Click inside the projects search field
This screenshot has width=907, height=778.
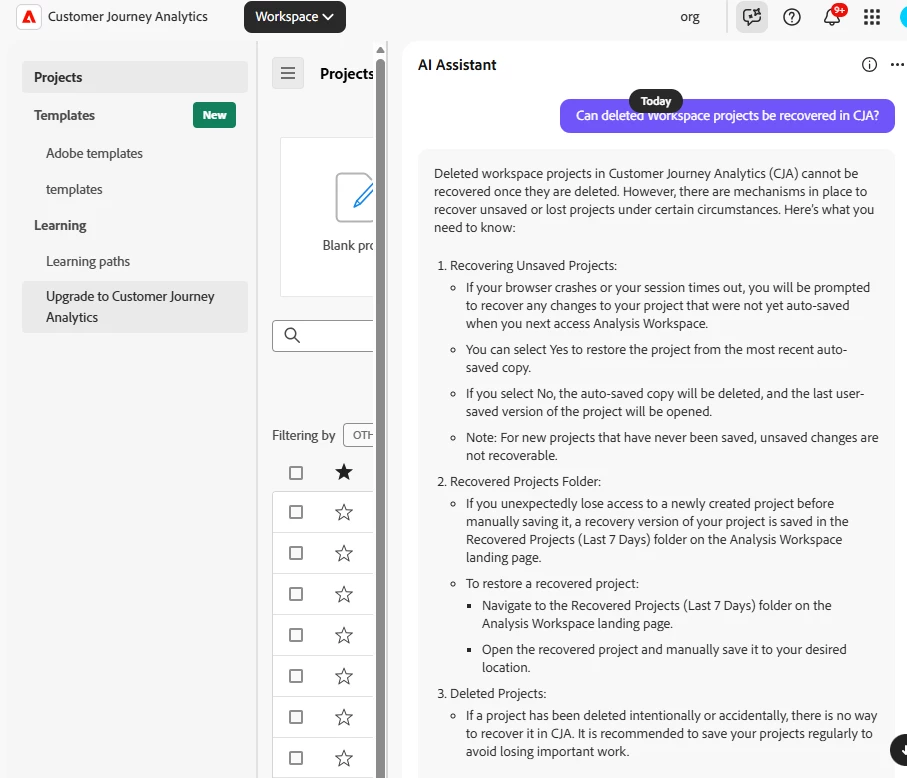click(323, 335)
